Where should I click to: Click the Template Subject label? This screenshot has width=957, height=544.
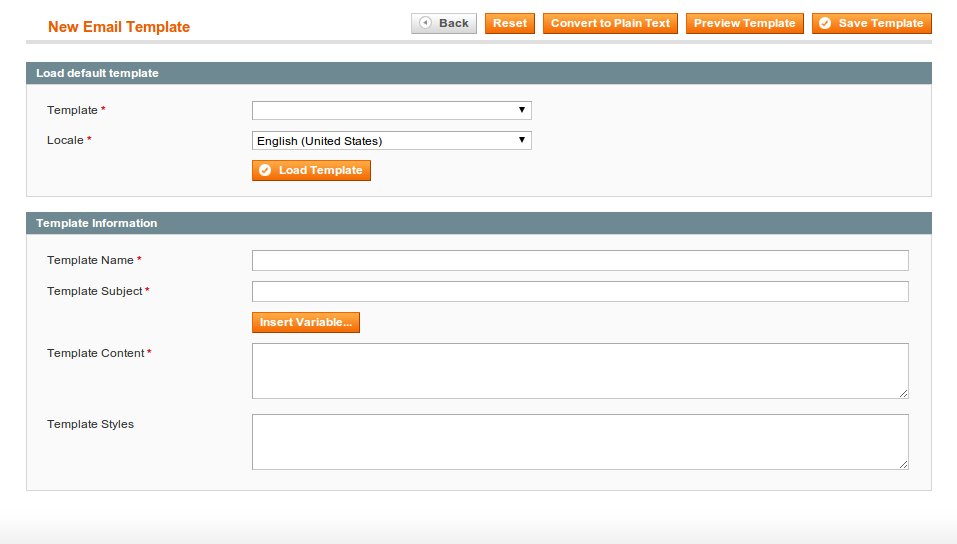click(x=95, y=291)
